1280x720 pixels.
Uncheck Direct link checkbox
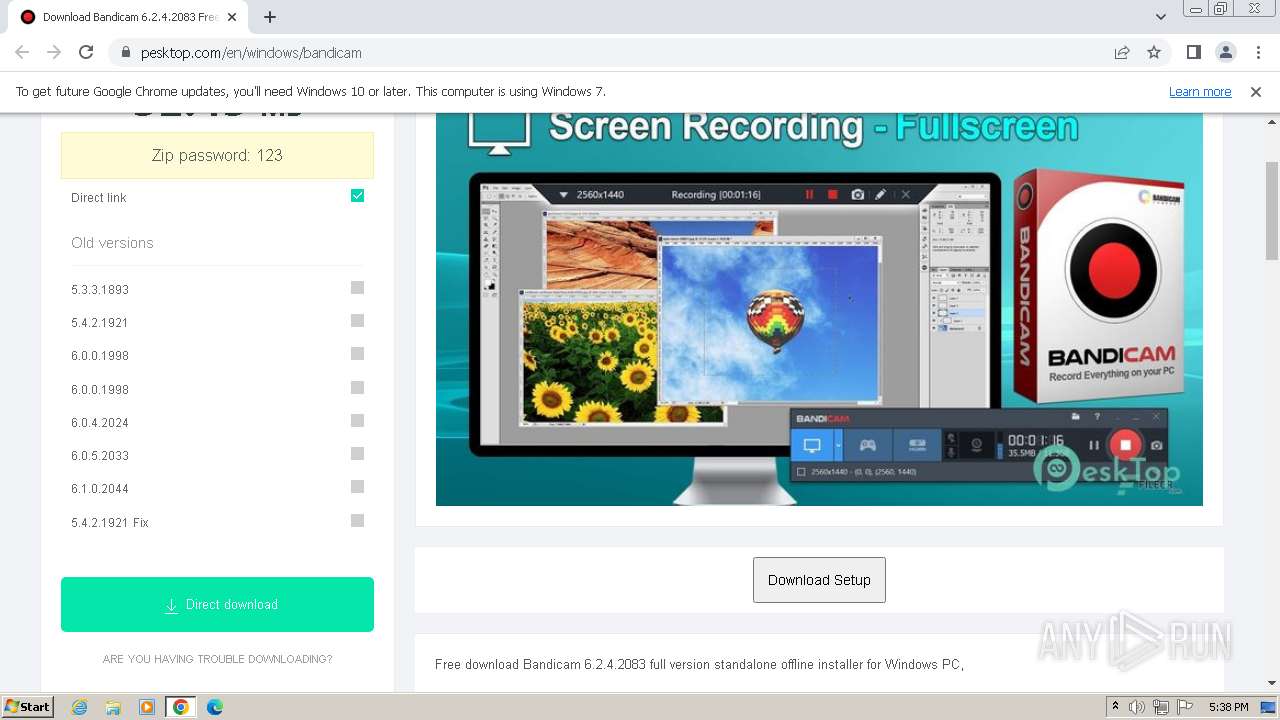(357, 195)
